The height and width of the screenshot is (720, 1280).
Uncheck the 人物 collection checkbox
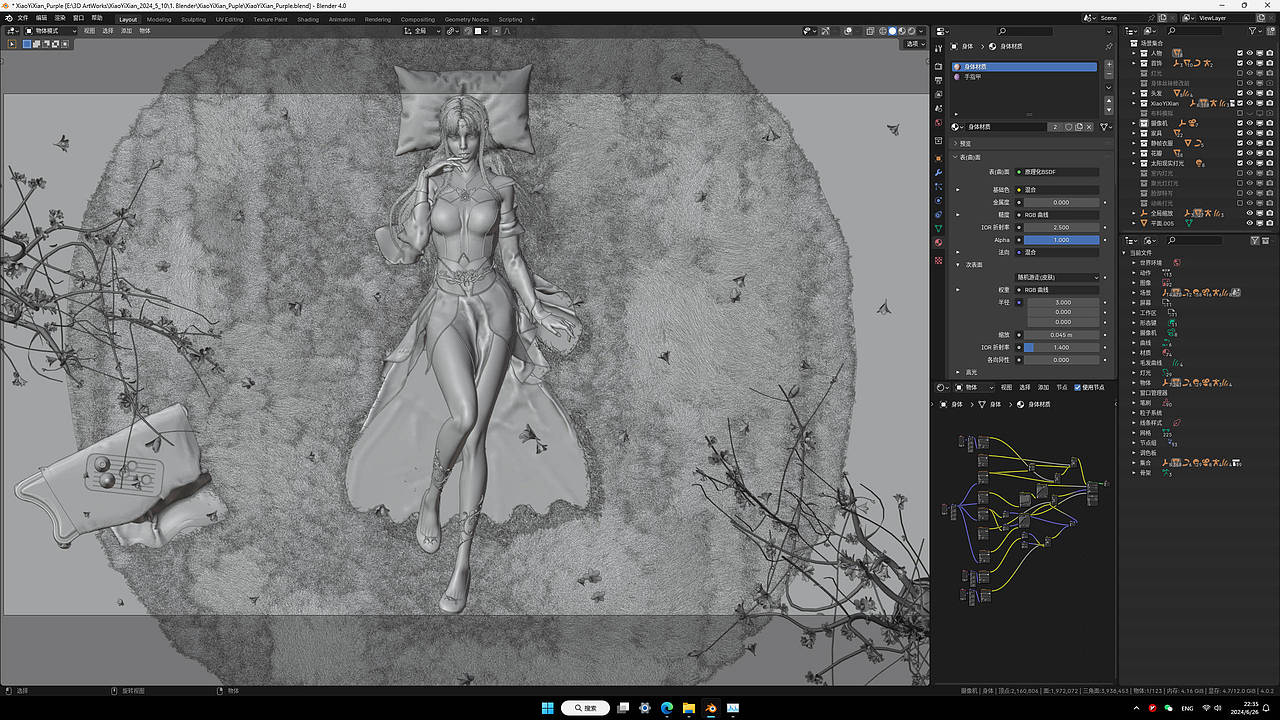[1240, 53]
